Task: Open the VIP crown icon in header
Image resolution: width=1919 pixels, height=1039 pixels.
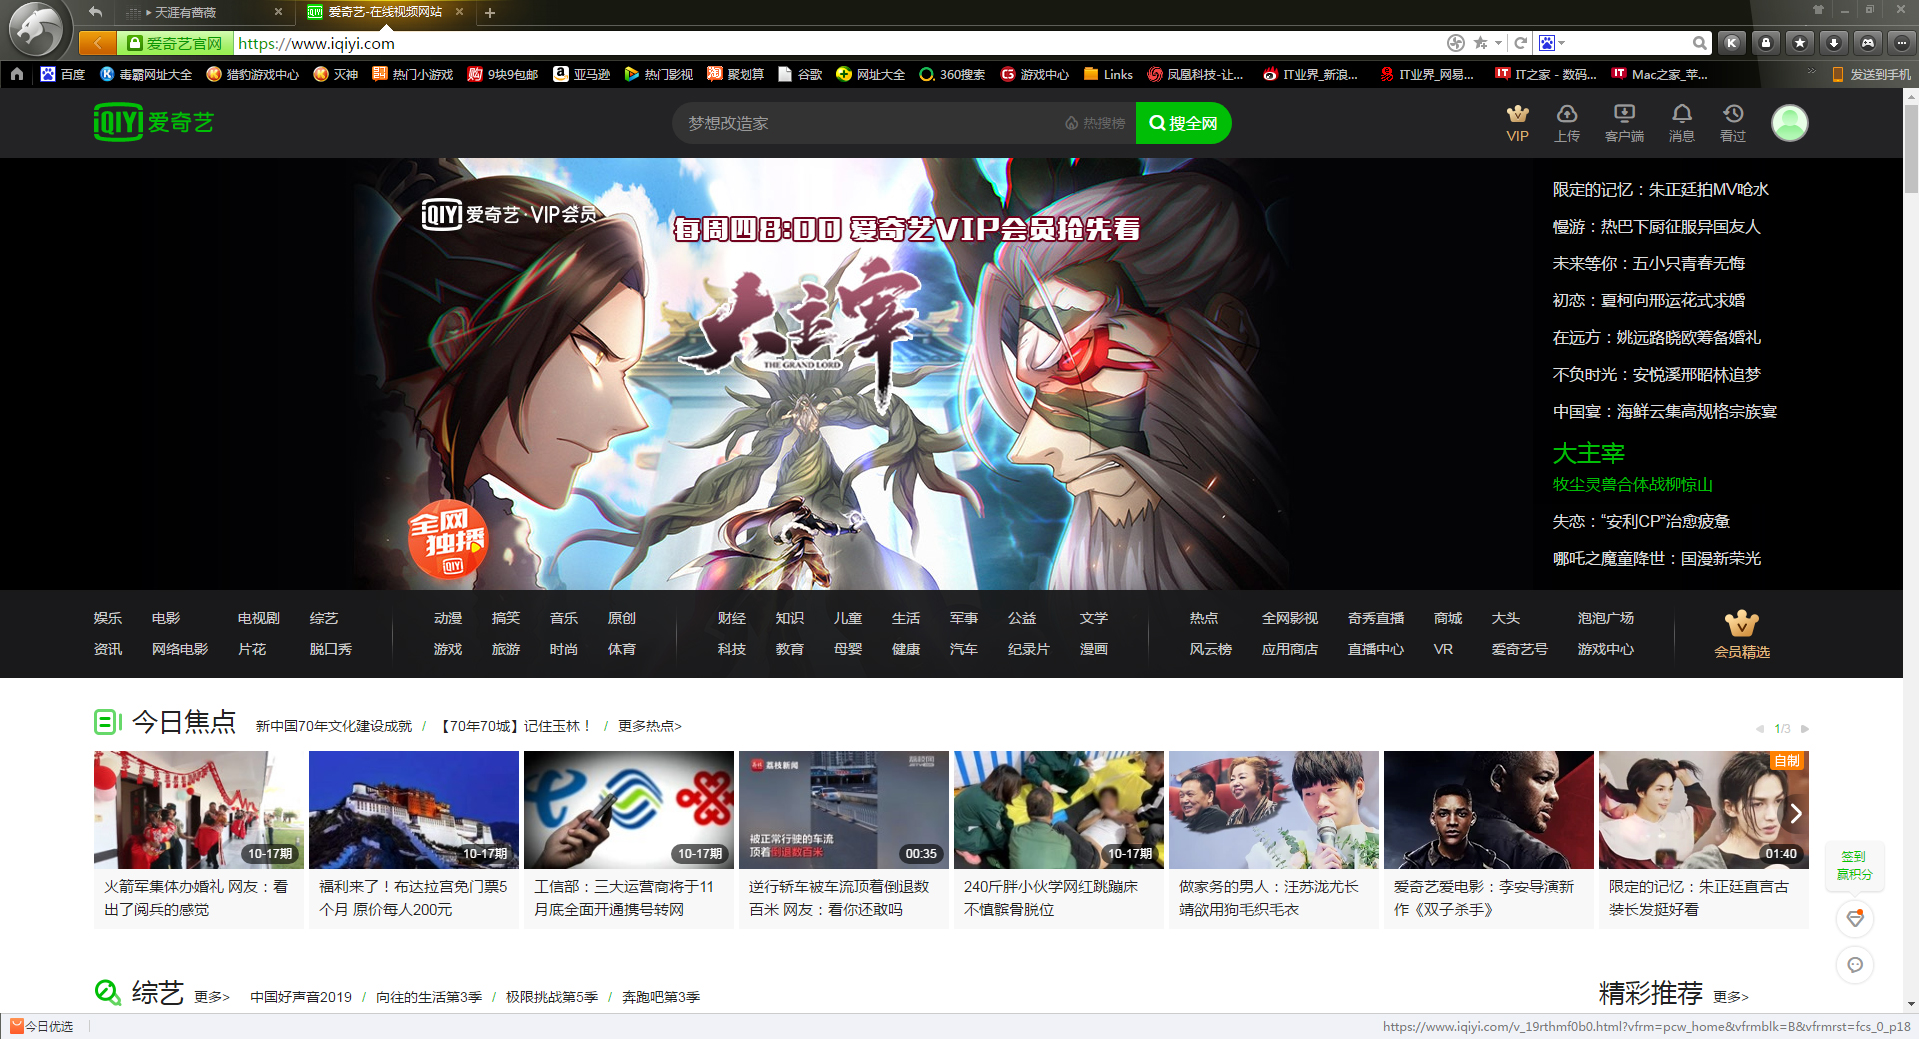Action: point(1517,114)
